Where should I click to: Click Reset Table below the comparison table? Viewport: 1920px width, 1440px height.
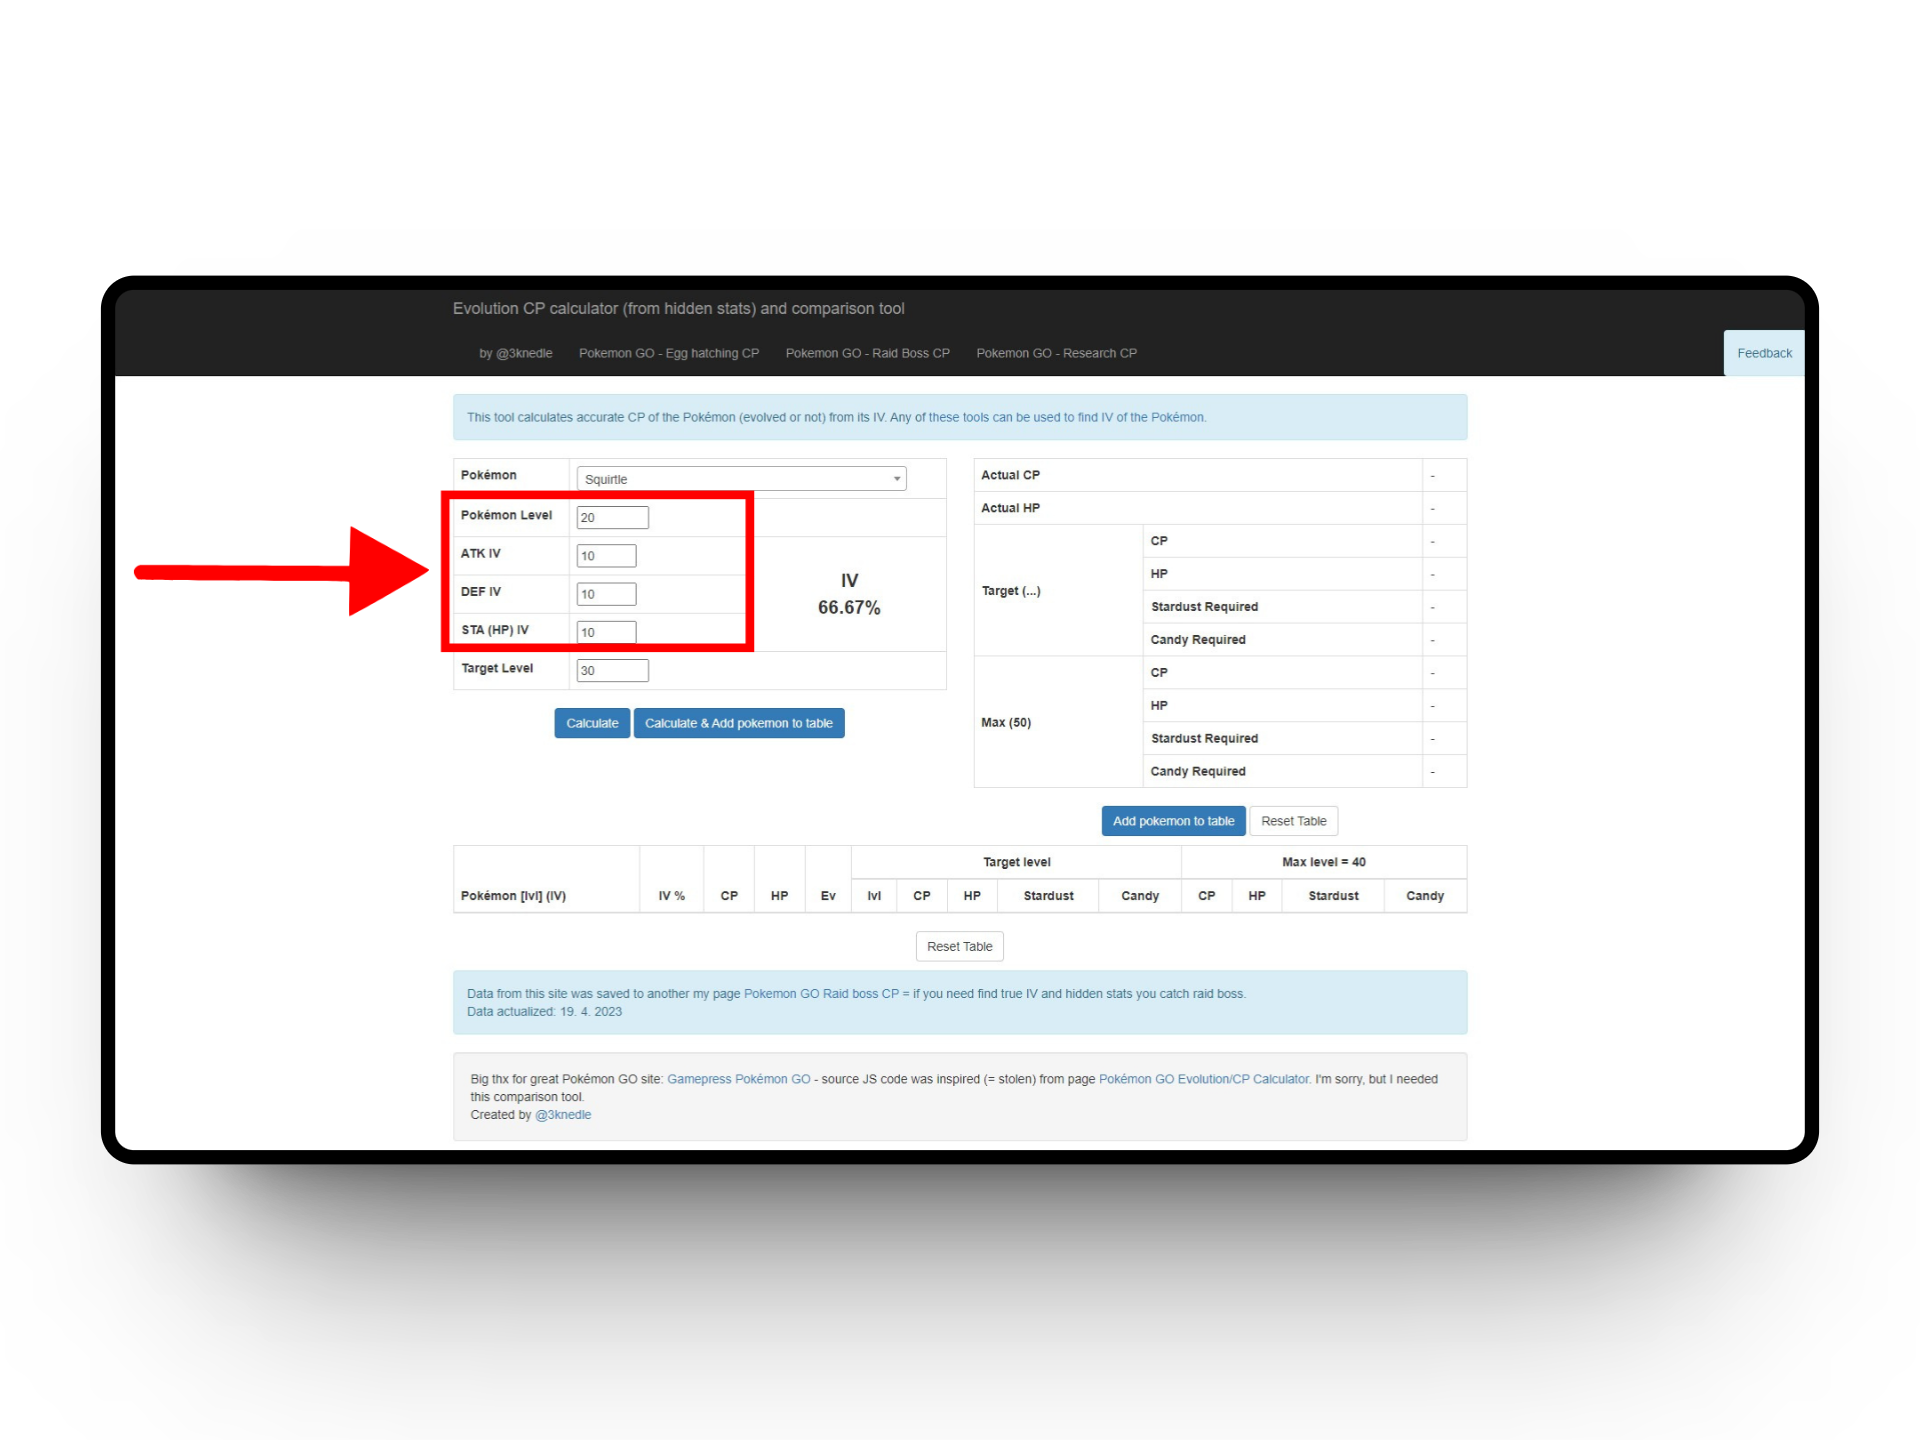[959, 946]
